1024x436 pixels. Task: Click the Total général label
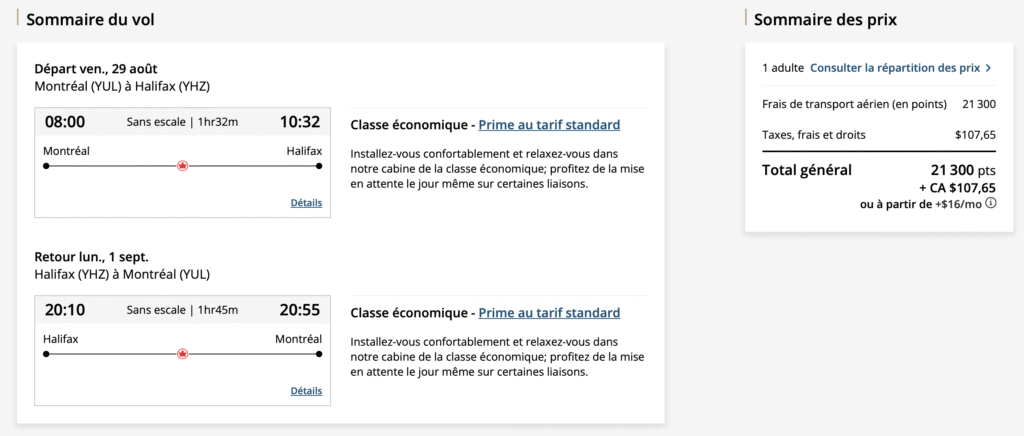point(807,170)
